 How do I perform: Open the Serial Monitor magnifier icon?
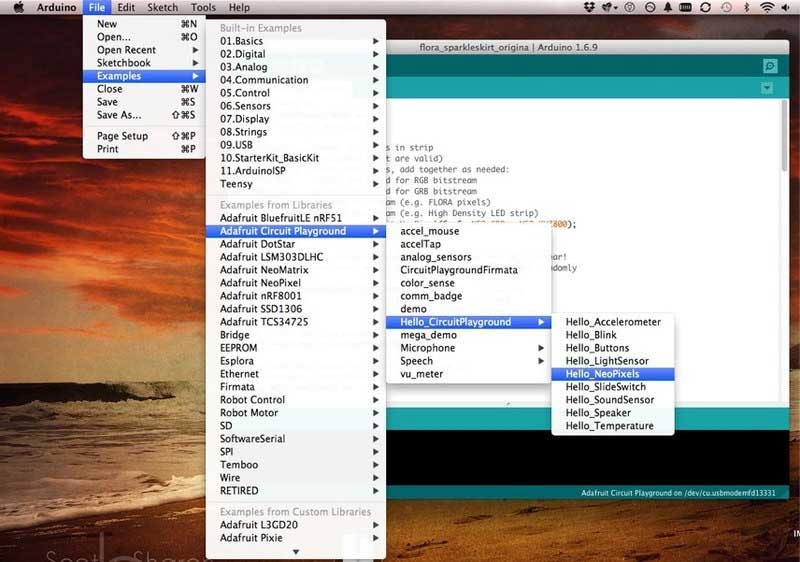tap(769, 66)
